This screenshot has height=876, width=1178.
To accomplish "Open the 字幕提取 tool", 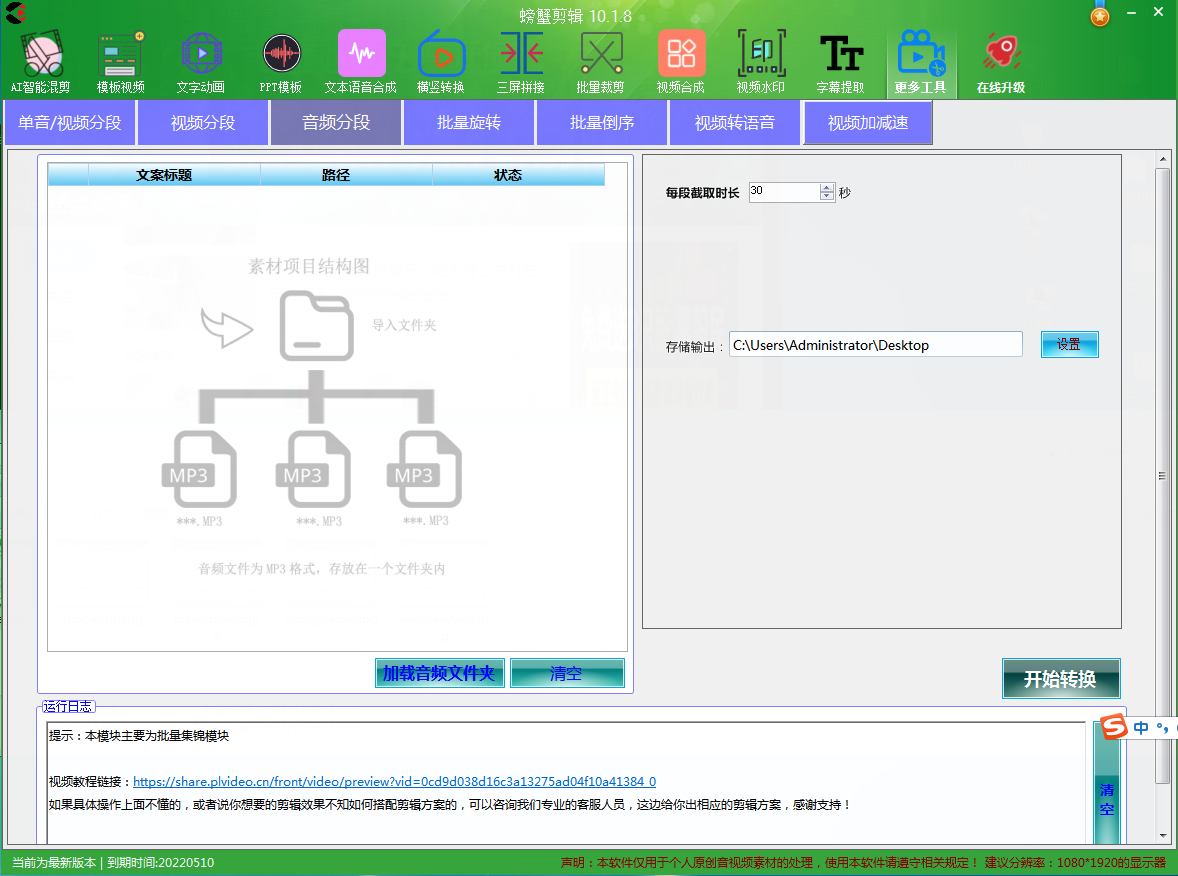I will coord(841,63).
